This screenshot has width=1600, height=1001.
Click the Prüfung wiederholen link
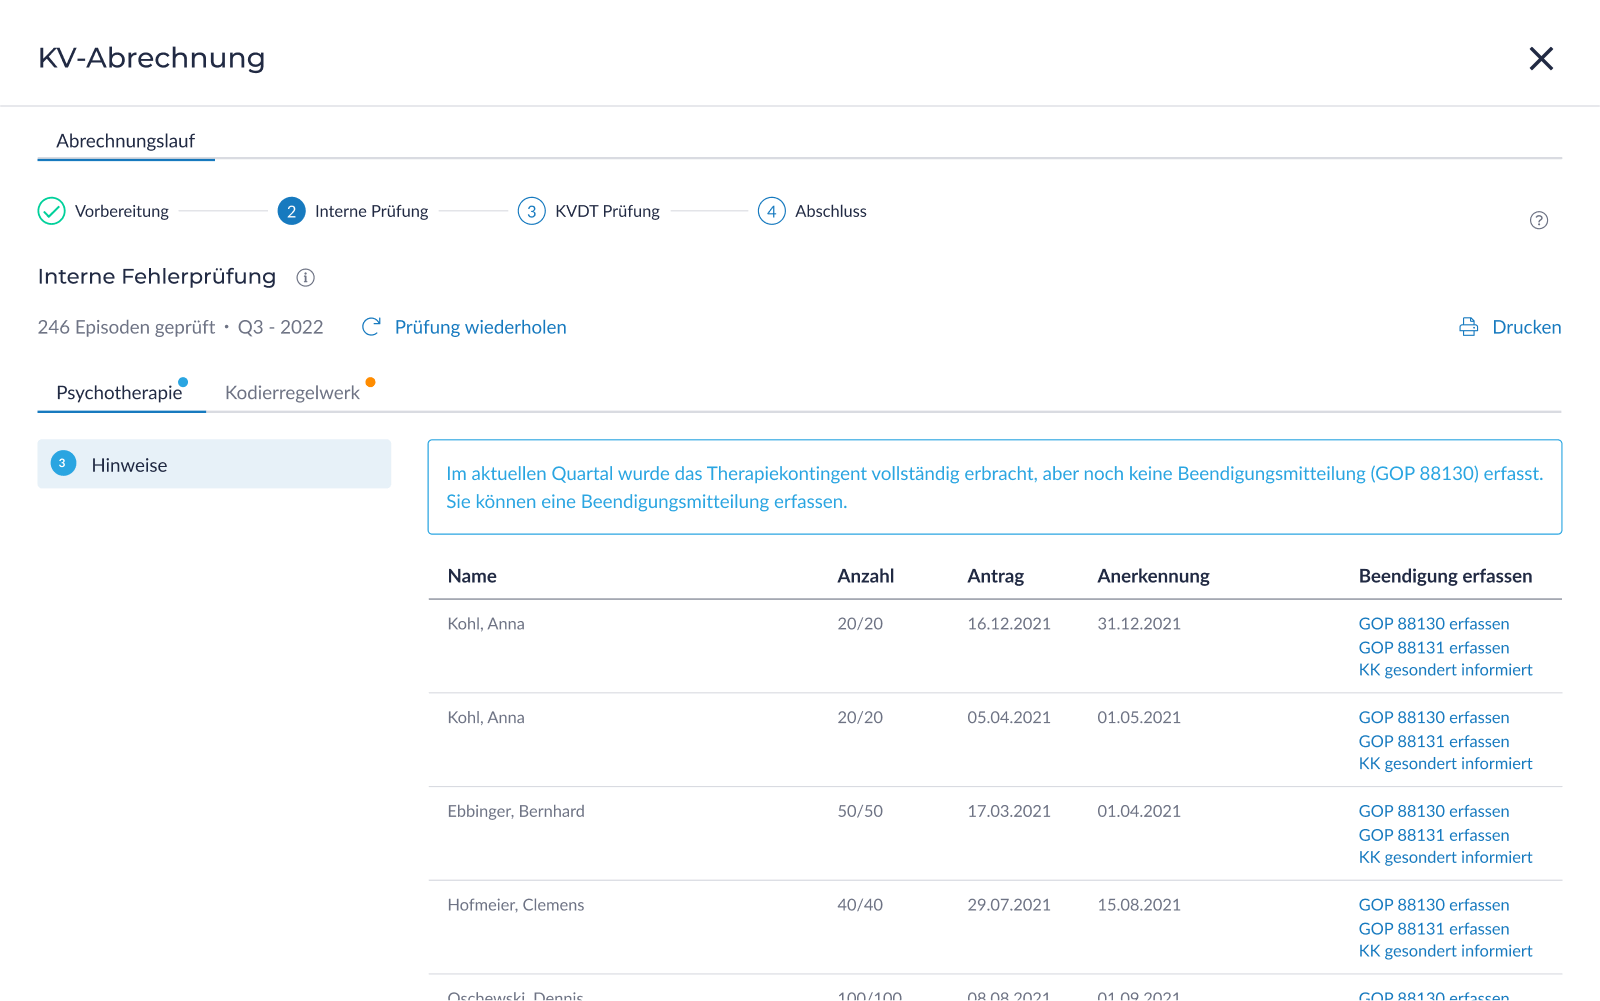click(x=481, y=327)
